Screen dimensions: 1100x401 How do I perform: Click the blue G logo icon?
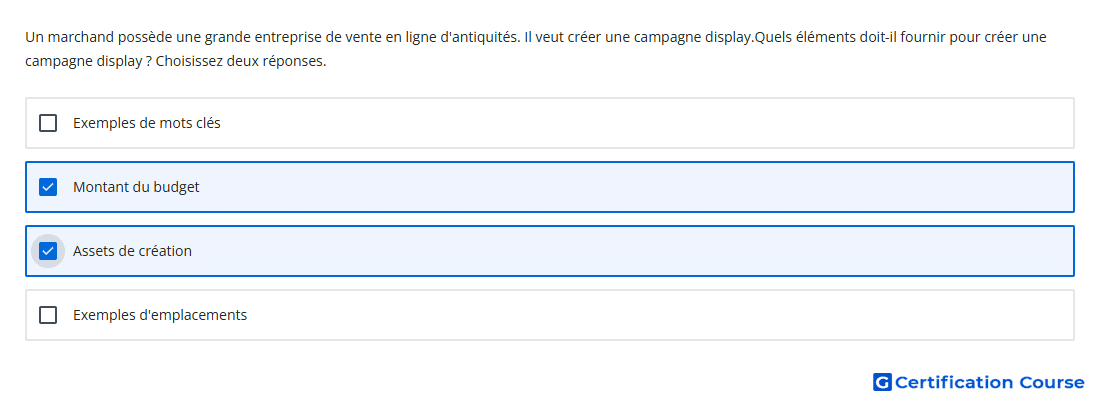coord(882,382)
